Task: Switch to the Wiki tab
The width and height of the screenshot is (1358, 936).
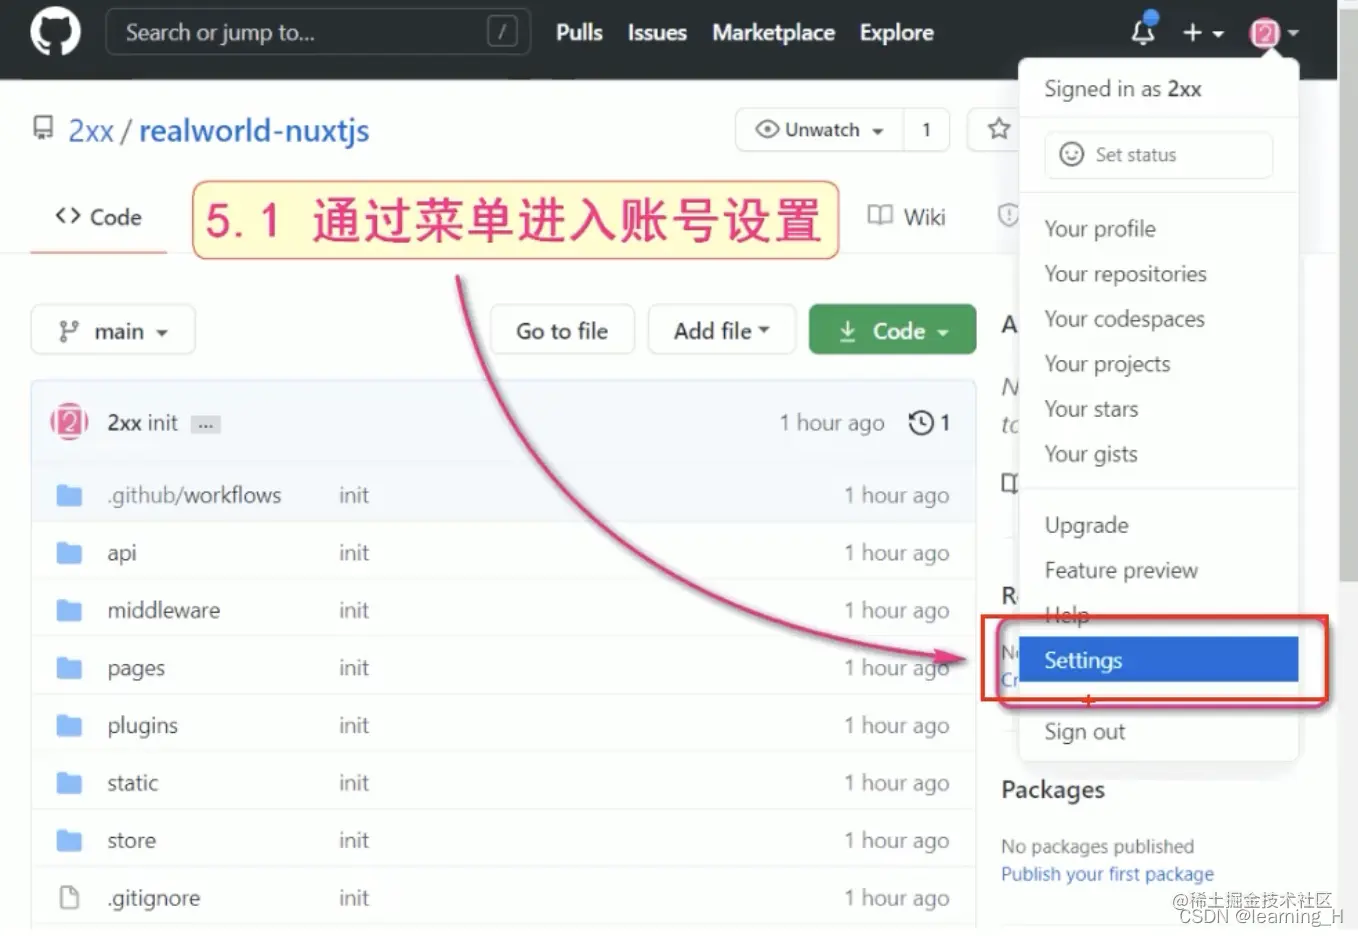Action: pyautogui.click(x=907, y=217)
